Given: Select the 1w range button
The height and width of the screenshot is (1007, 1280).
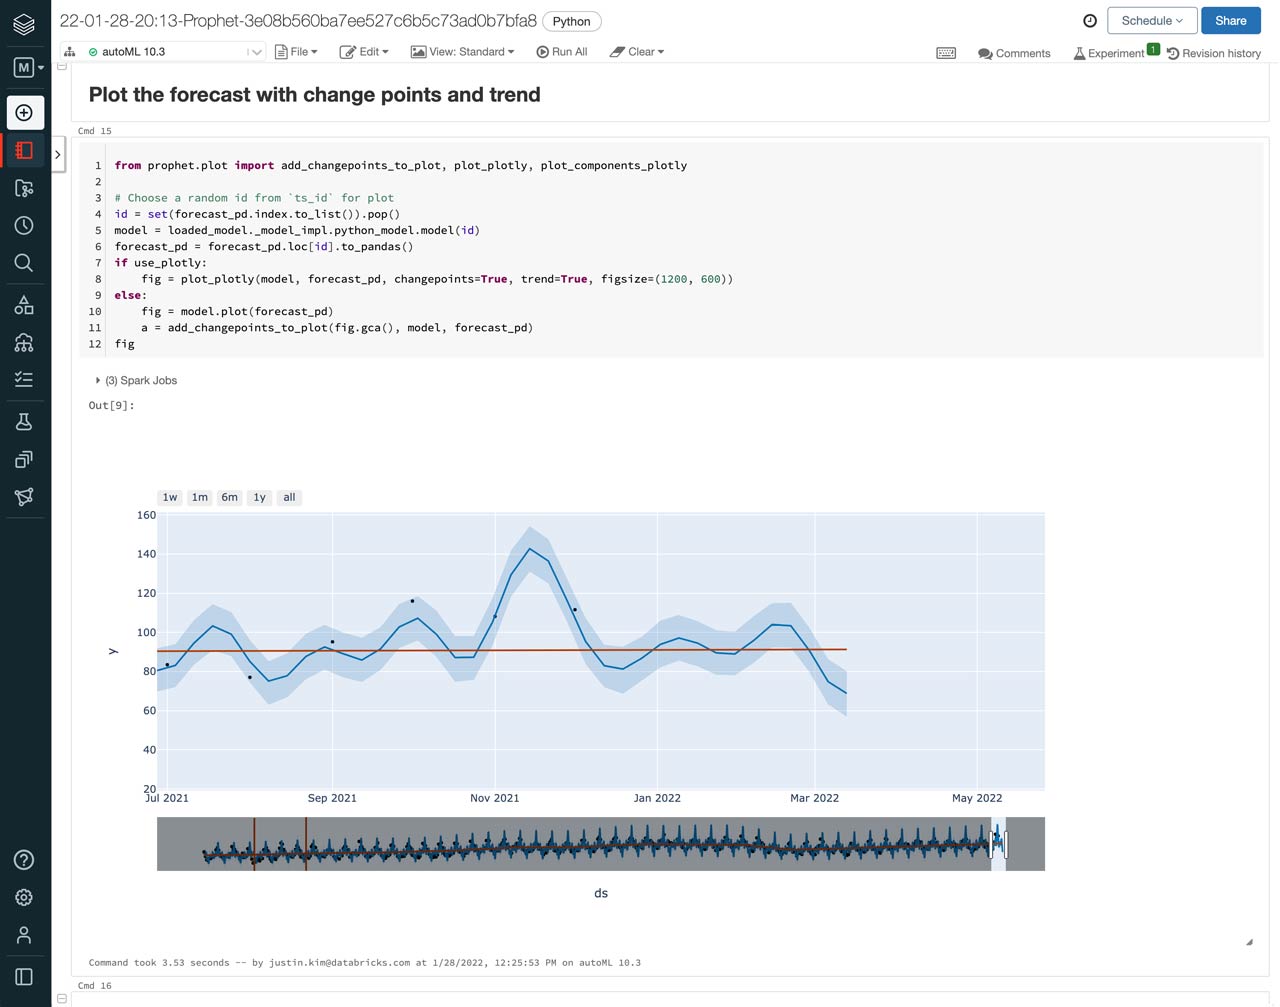Looking at the screenshot, I should click(170, 497).
